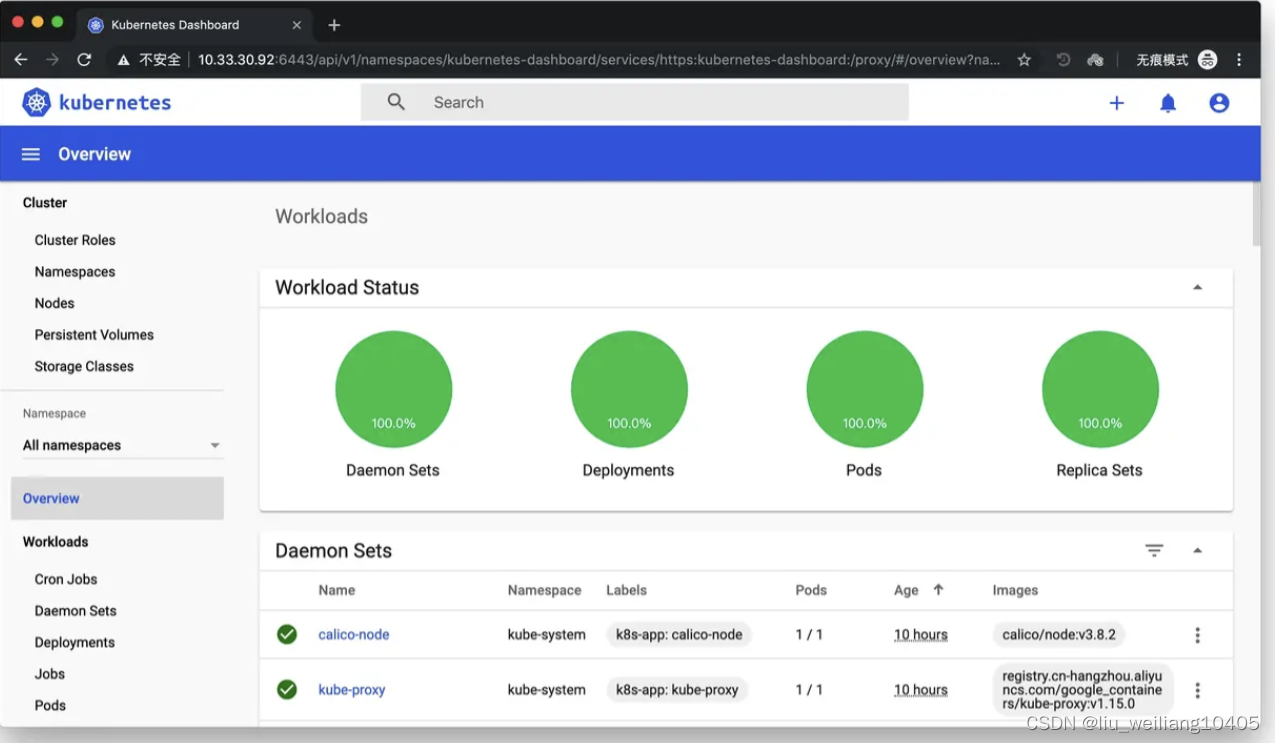Screen dimensions: 1275x743
Task: Go forward in browser
Action: [x=52, y=60]
